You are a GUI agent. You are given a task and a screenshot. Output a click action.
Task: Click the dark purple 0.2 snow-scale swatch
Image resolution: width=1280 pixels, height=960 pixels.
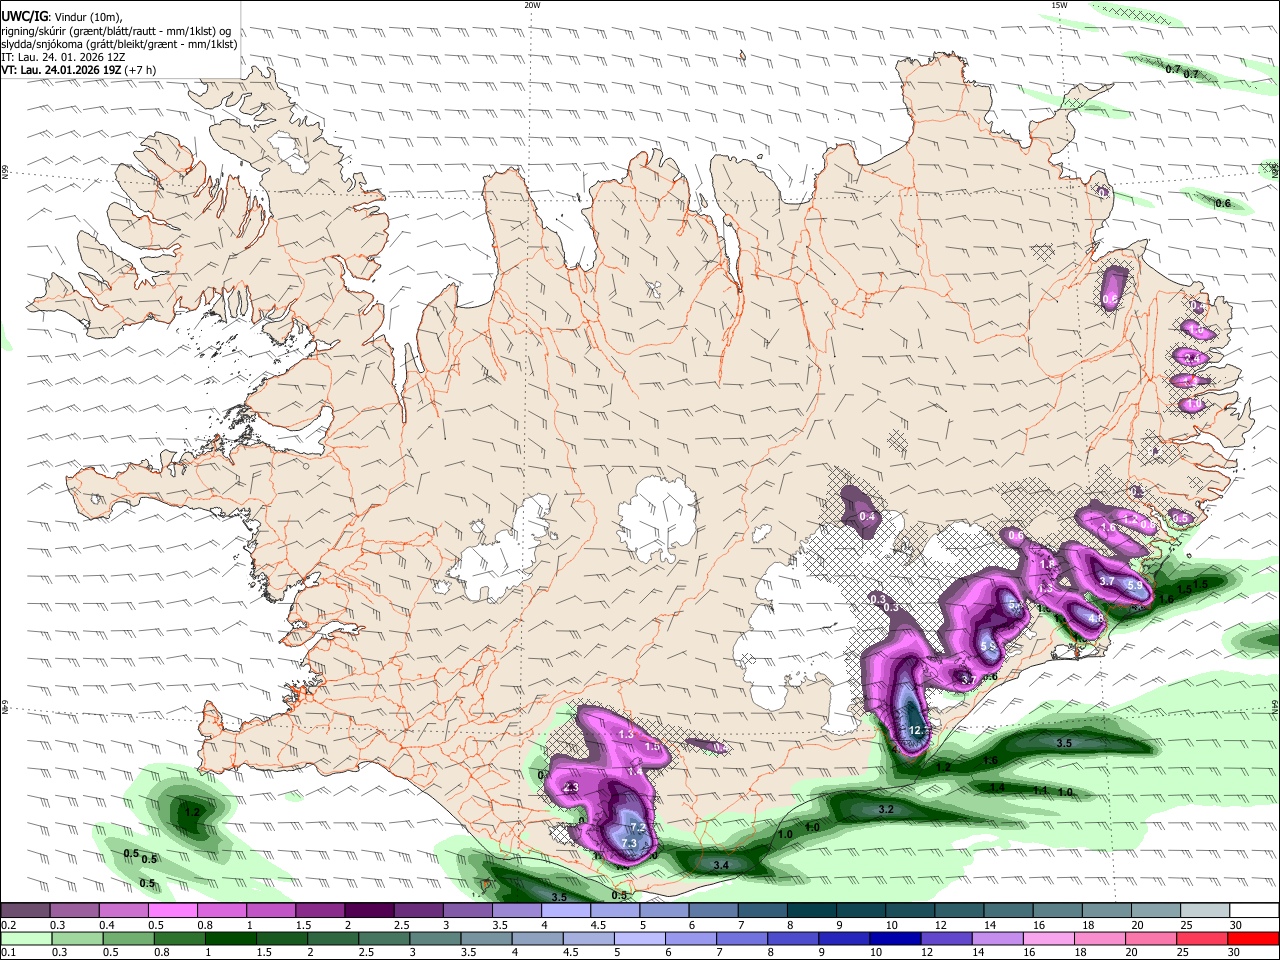[x=25, y=911]
